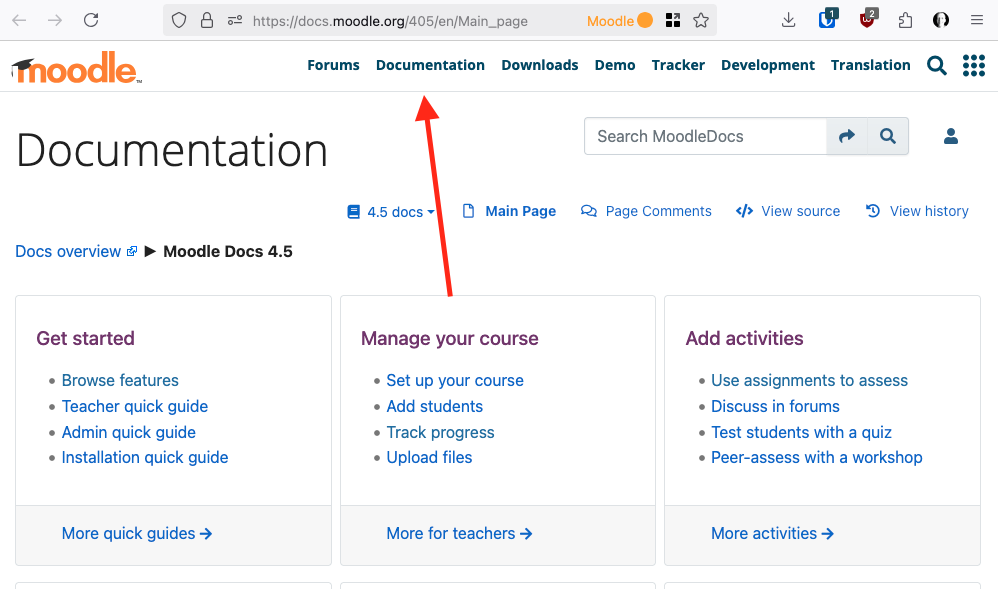Open the extensions puzzle icon
The width and height of the screenshot is (998, 589).
(x=905, y=20)
